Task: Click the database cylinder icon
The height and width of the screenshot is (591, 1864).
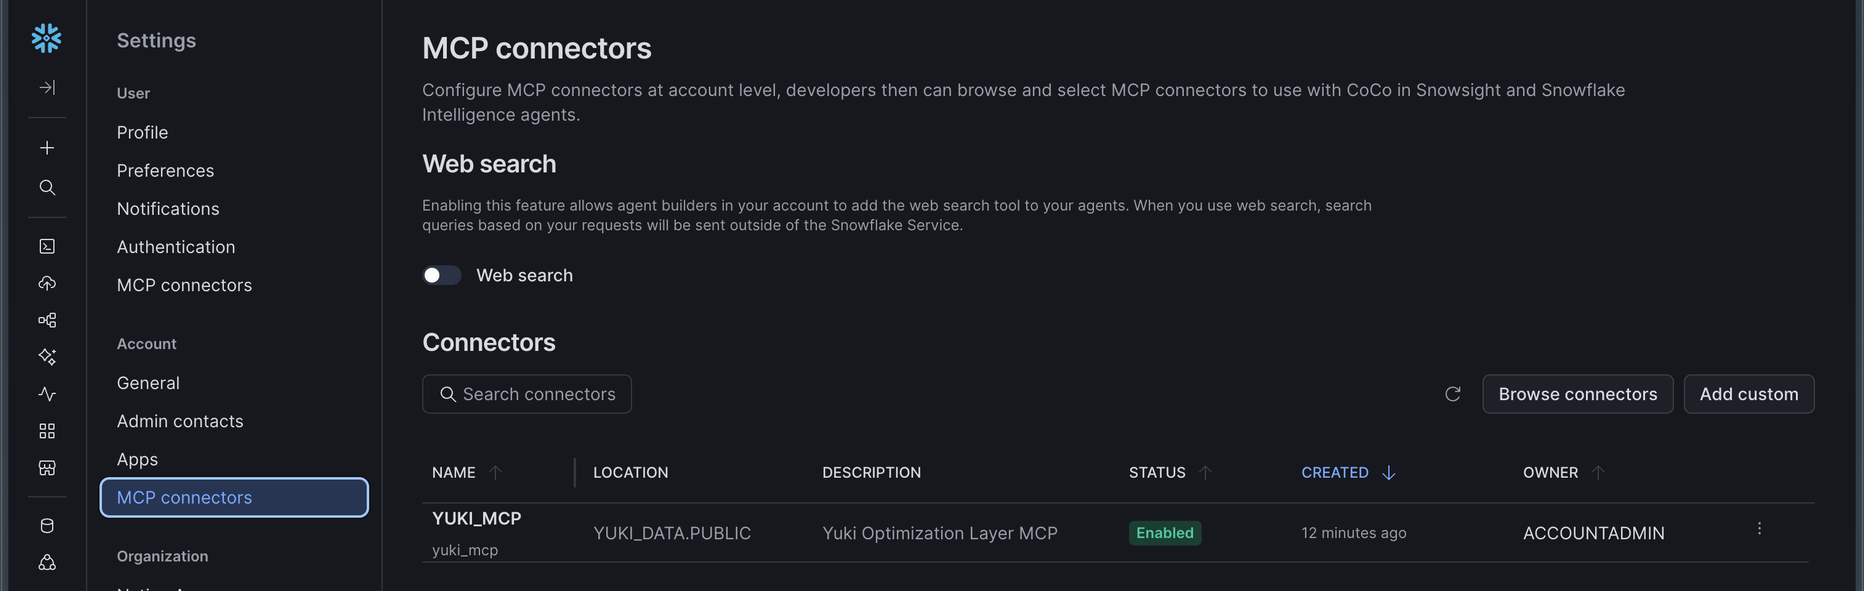Action: (x=47, y=525)
